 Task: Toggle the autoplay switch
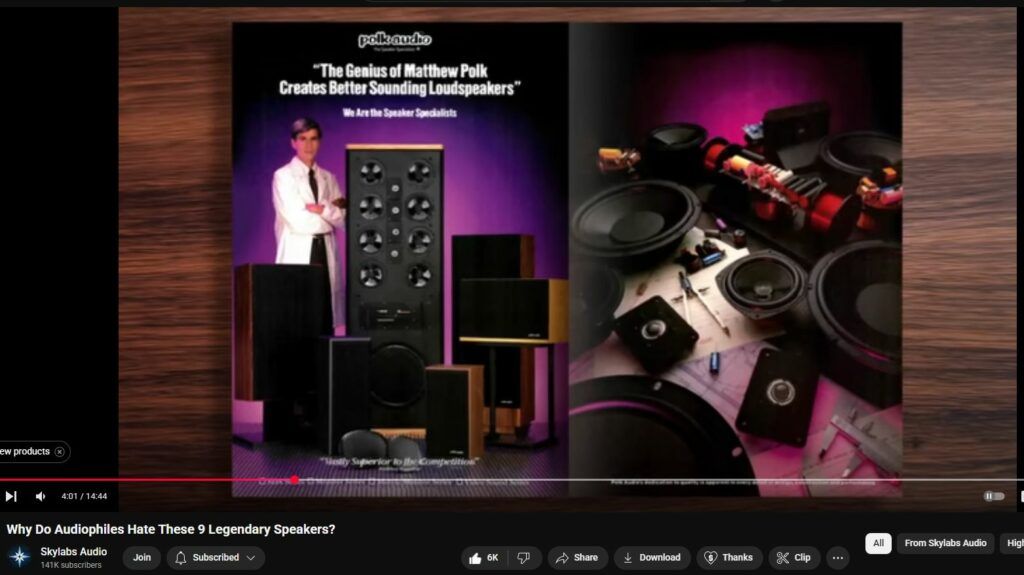pos(993,496)
